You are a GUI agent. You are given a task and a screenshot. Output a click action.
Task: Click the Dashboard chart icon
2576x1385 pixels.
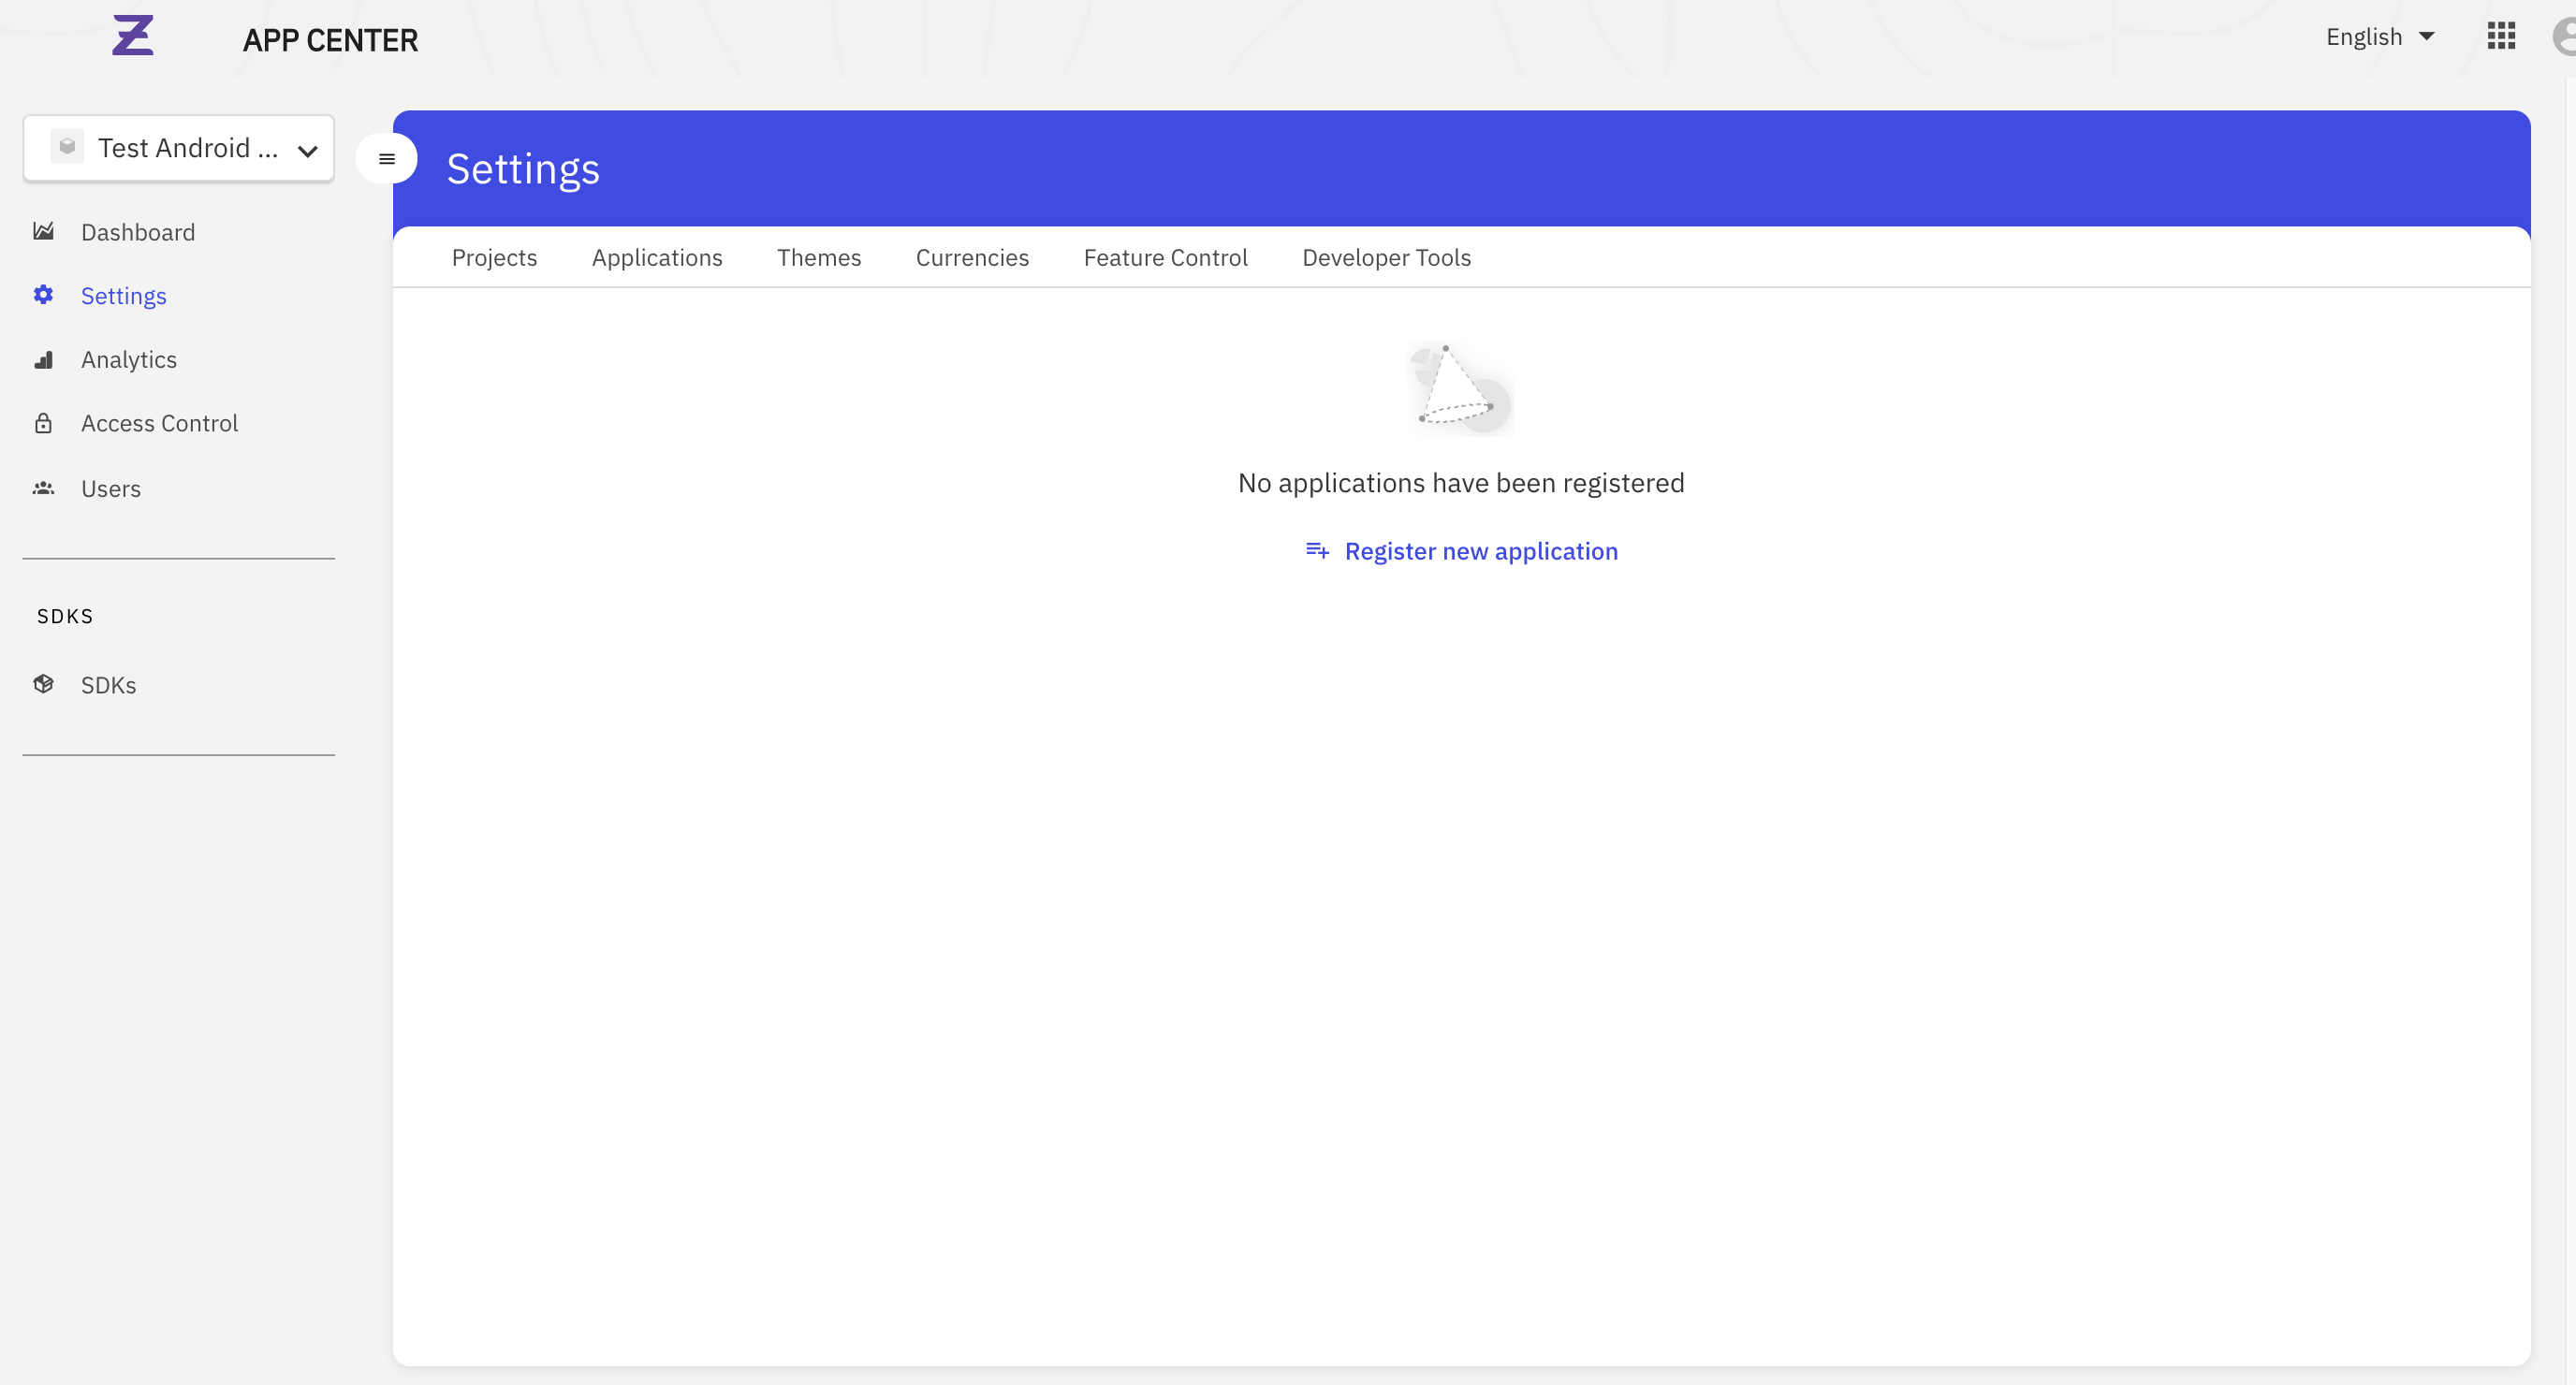coord(44,232)
